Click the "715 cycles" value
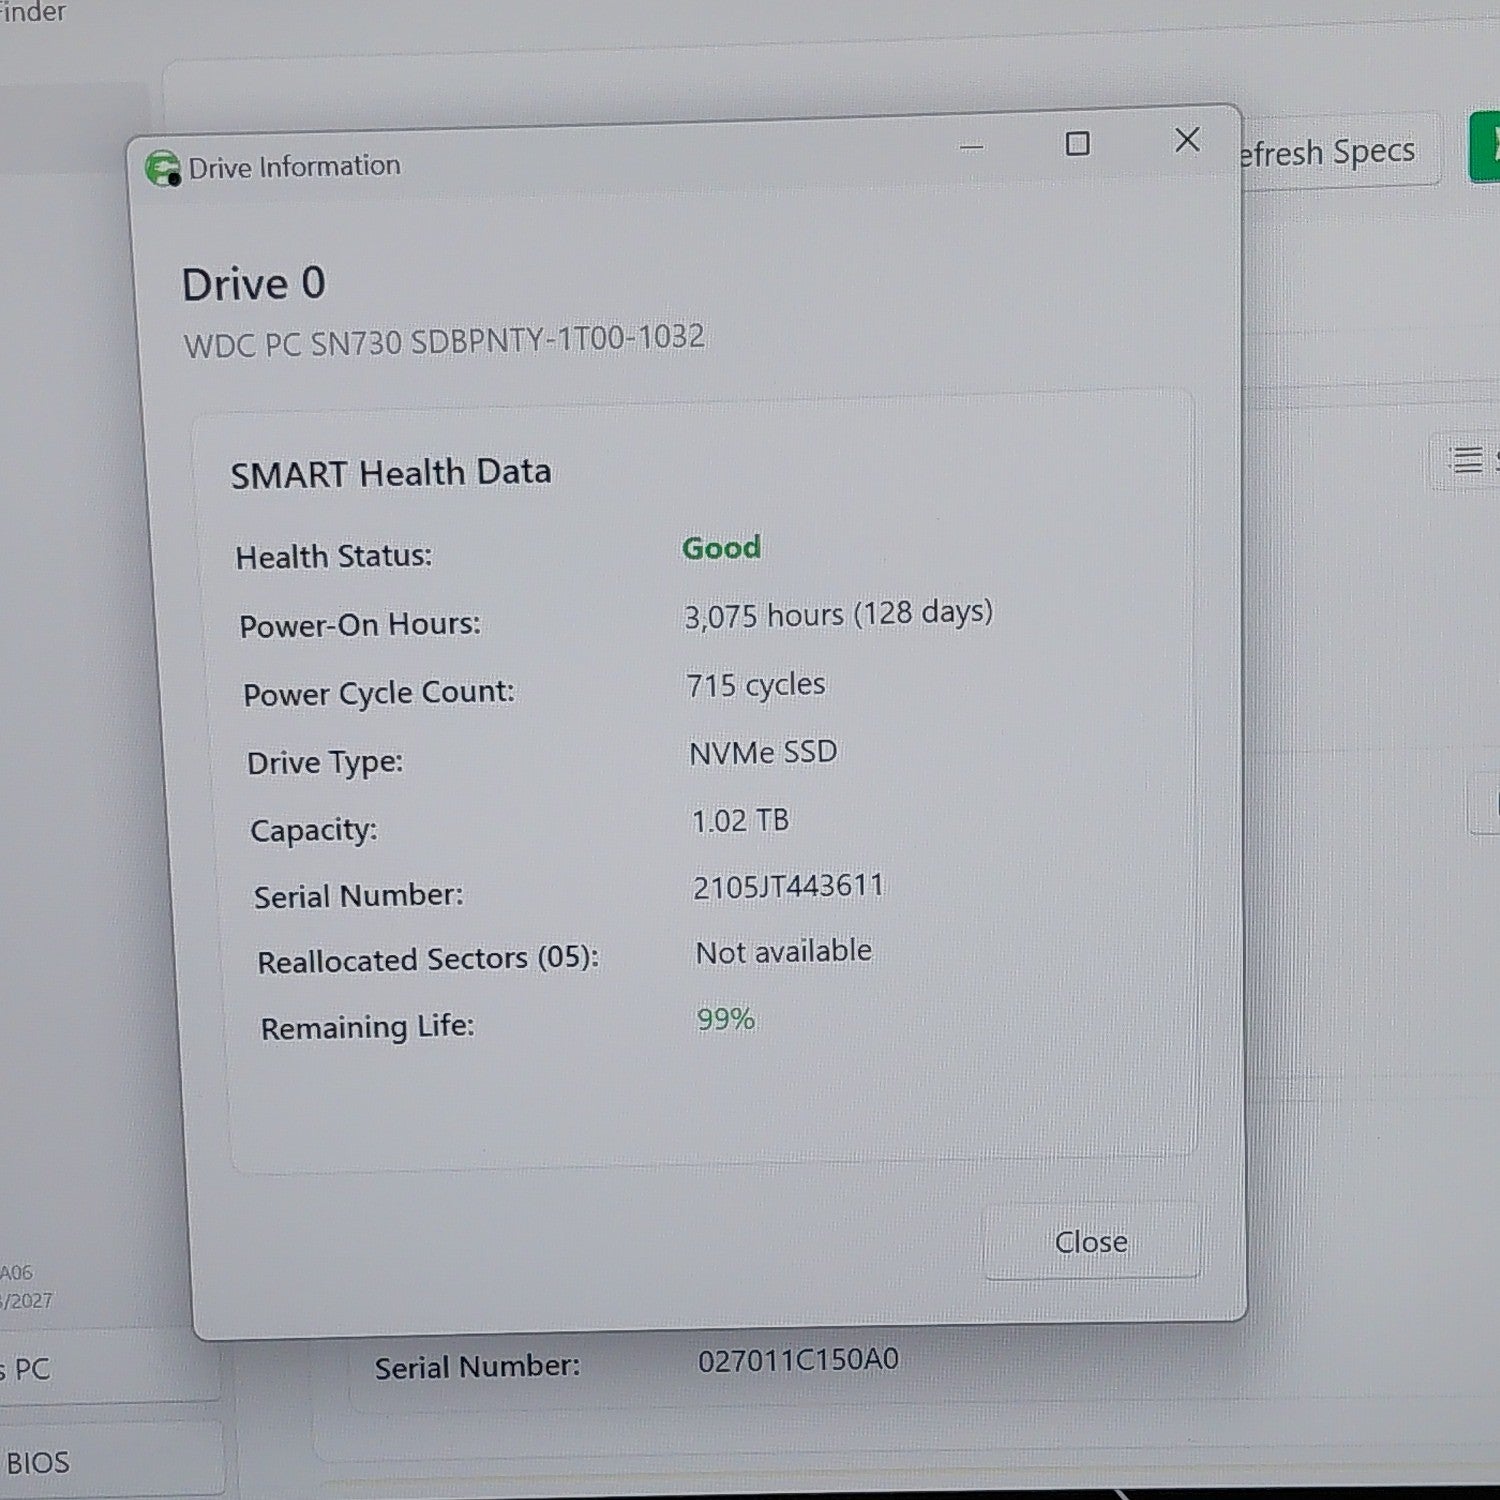 coord(756,685)
